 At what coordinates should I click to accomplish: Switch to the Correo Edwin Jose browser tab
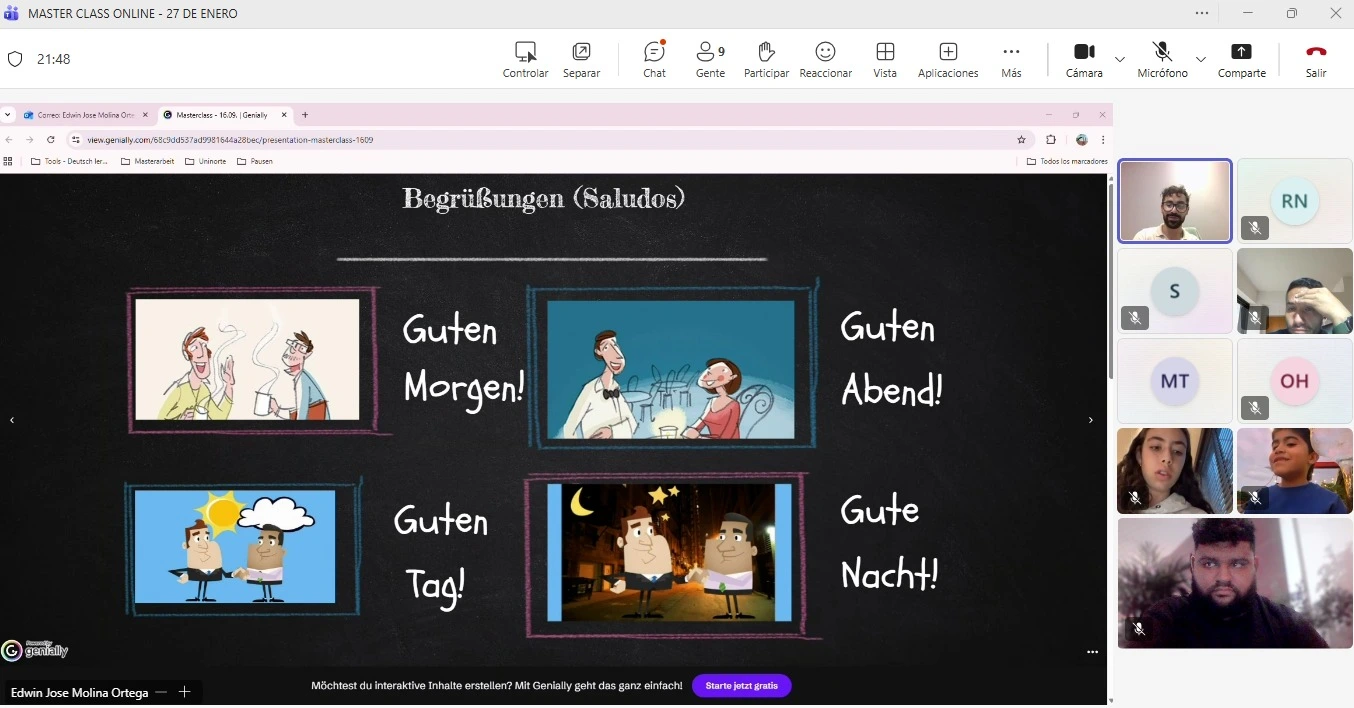click(x=85, y=115)
